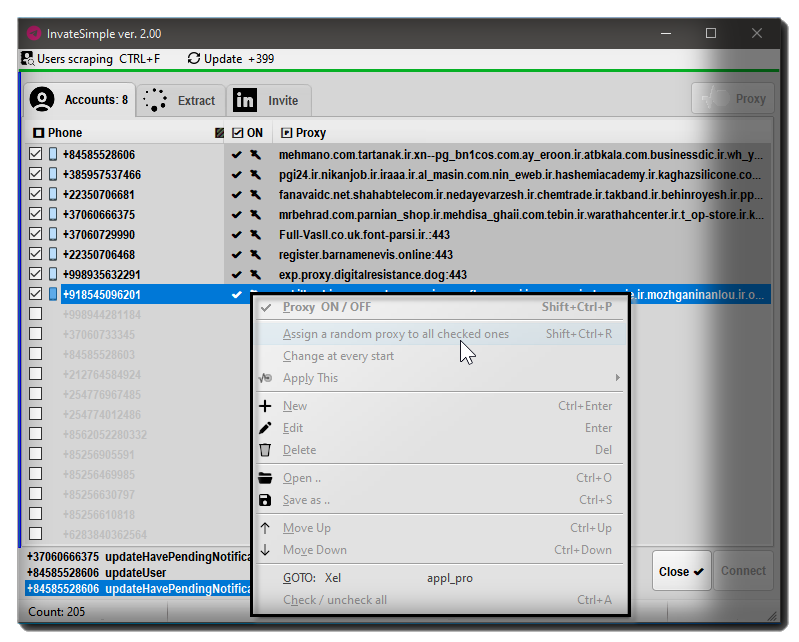Click the Count: 205 status text
799x642 pixels.
[57, 611]
